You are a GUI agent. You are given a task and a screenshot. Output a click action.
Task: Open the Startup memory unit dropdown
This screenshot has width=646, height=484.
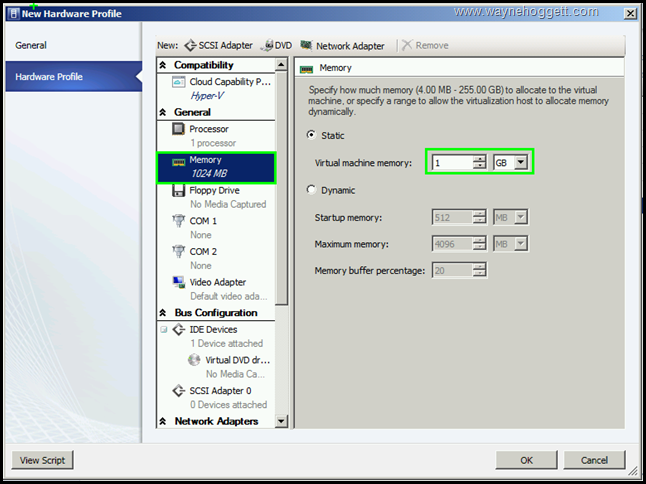(x=521, y=217)
